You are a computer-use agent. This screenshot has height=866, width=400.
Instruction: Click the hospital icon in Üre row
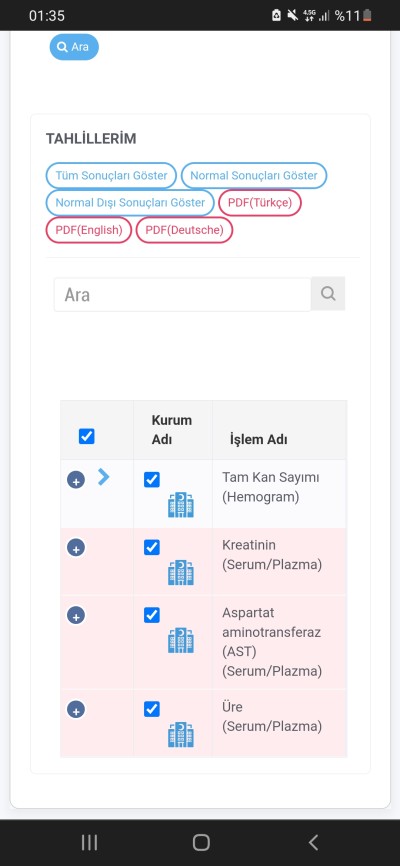181,735
